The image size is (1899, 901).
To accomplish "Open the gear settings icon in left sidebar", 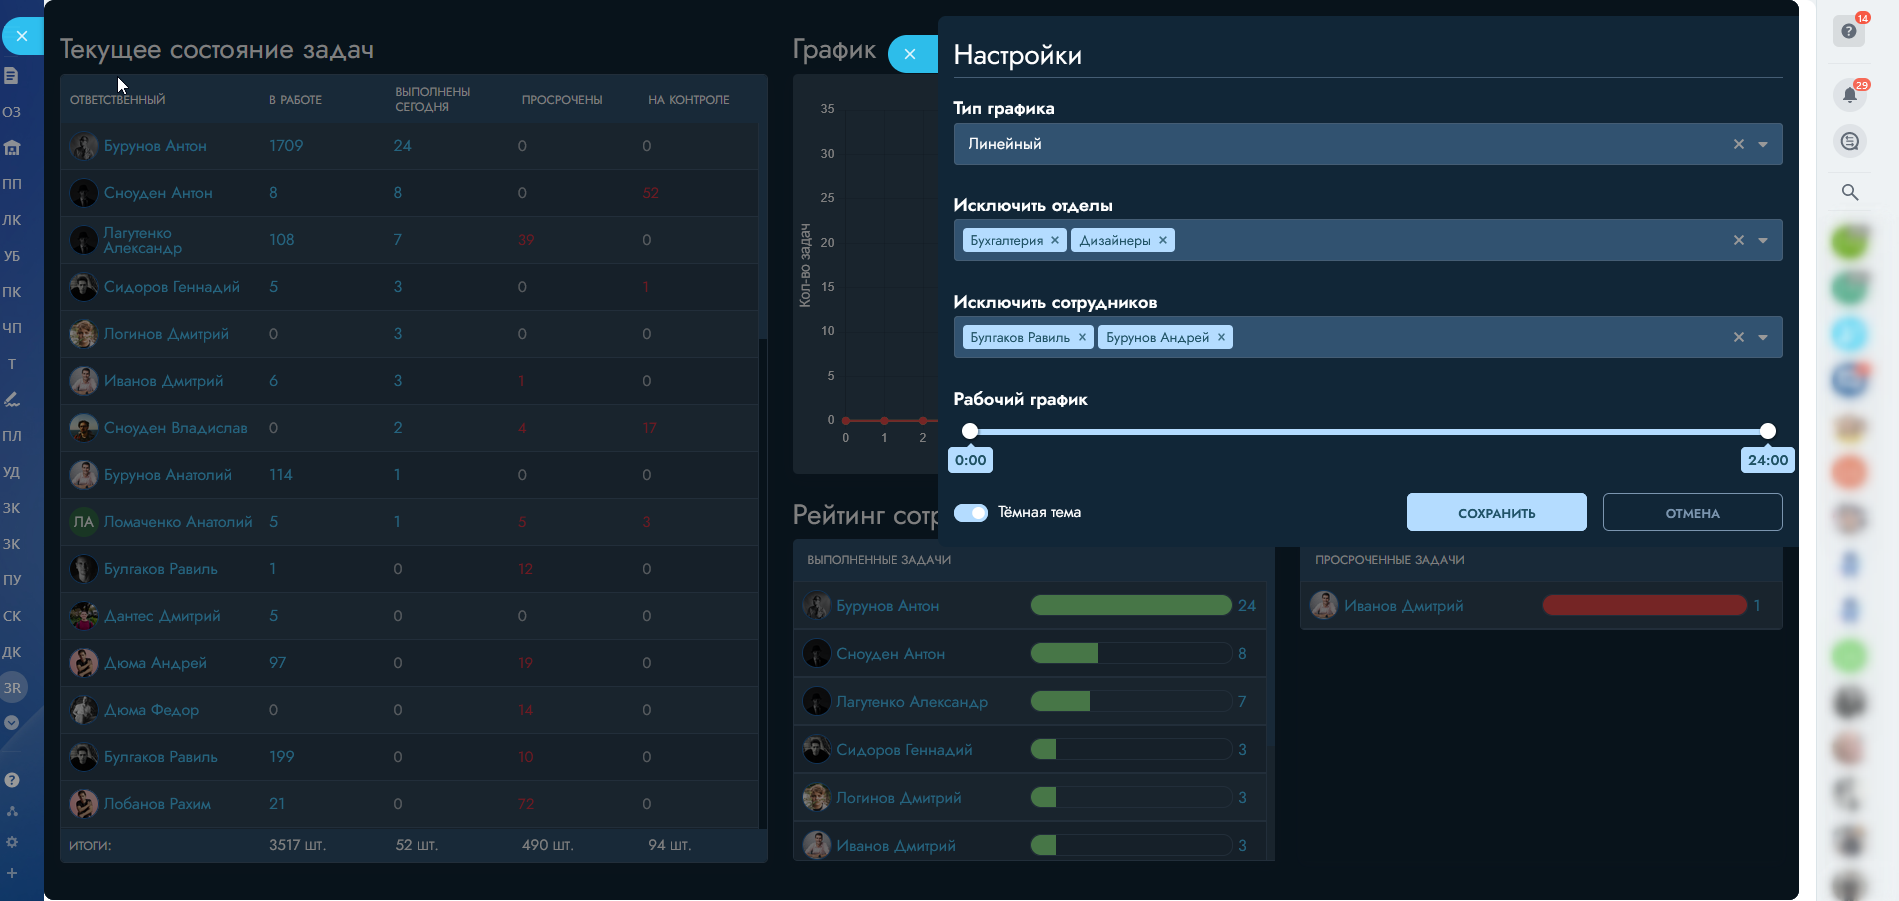I will pos(12,842).
